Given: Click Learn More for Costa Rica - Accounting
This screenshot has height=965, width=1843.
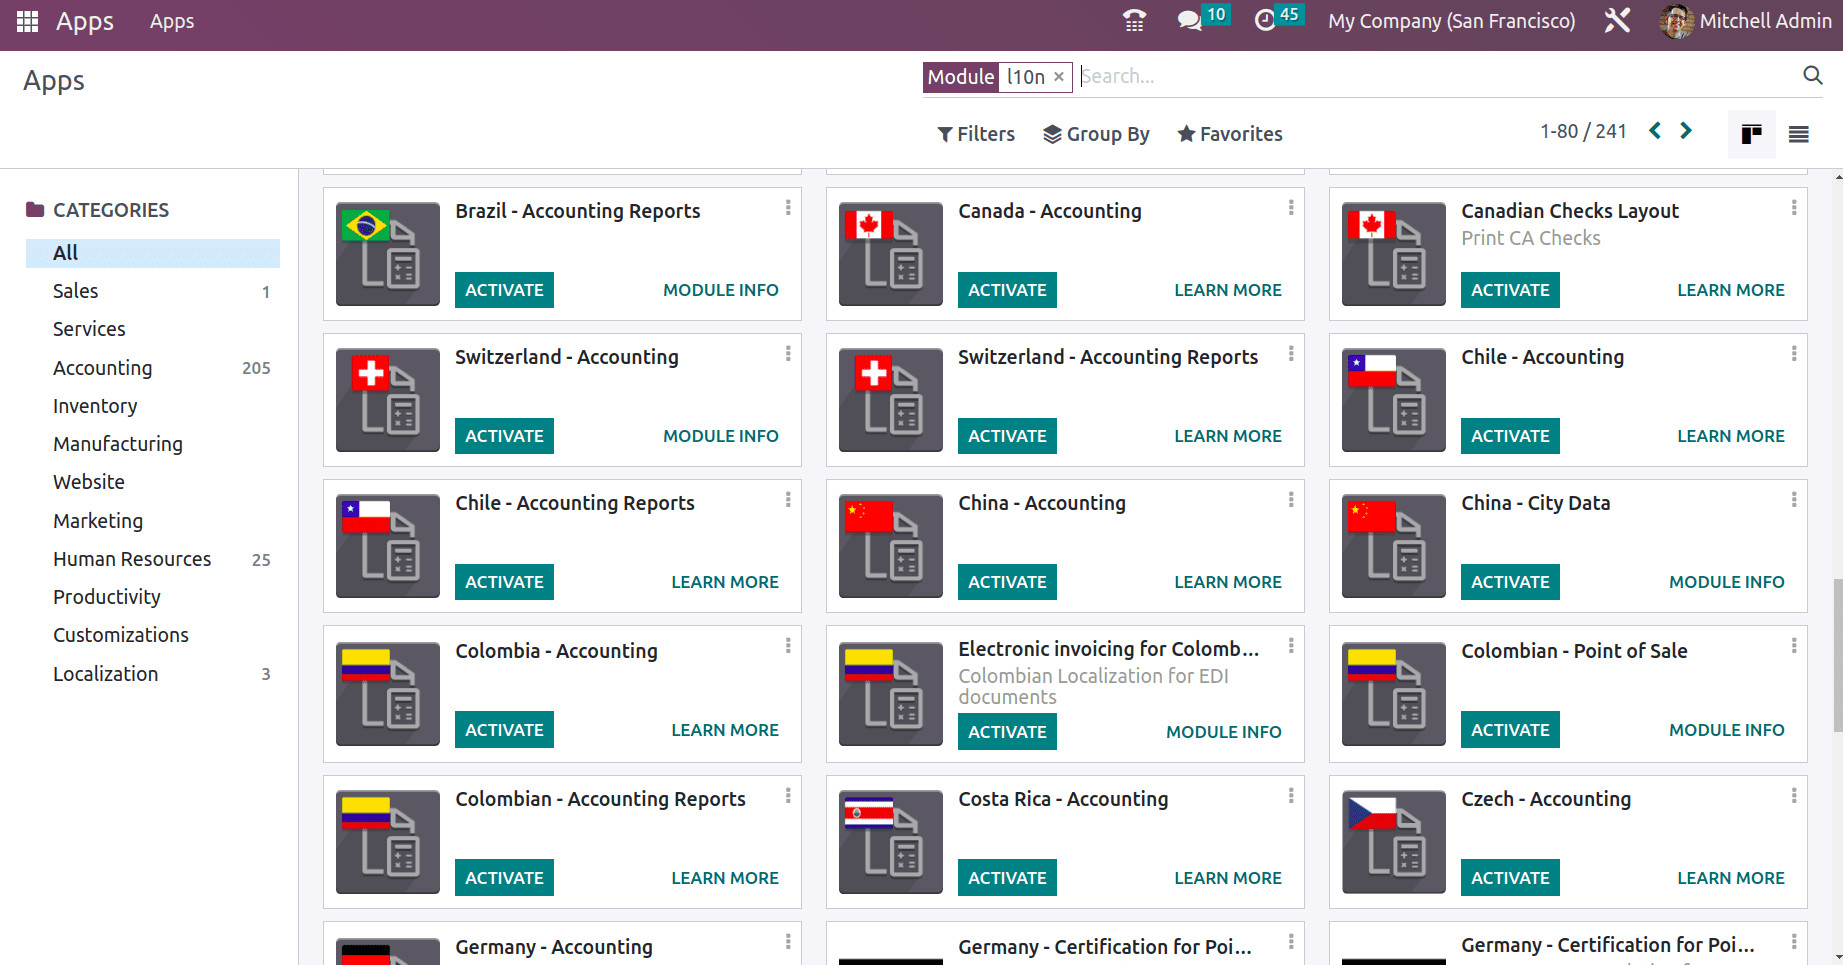Looking at the screenshot, I should coord(1227,878).
